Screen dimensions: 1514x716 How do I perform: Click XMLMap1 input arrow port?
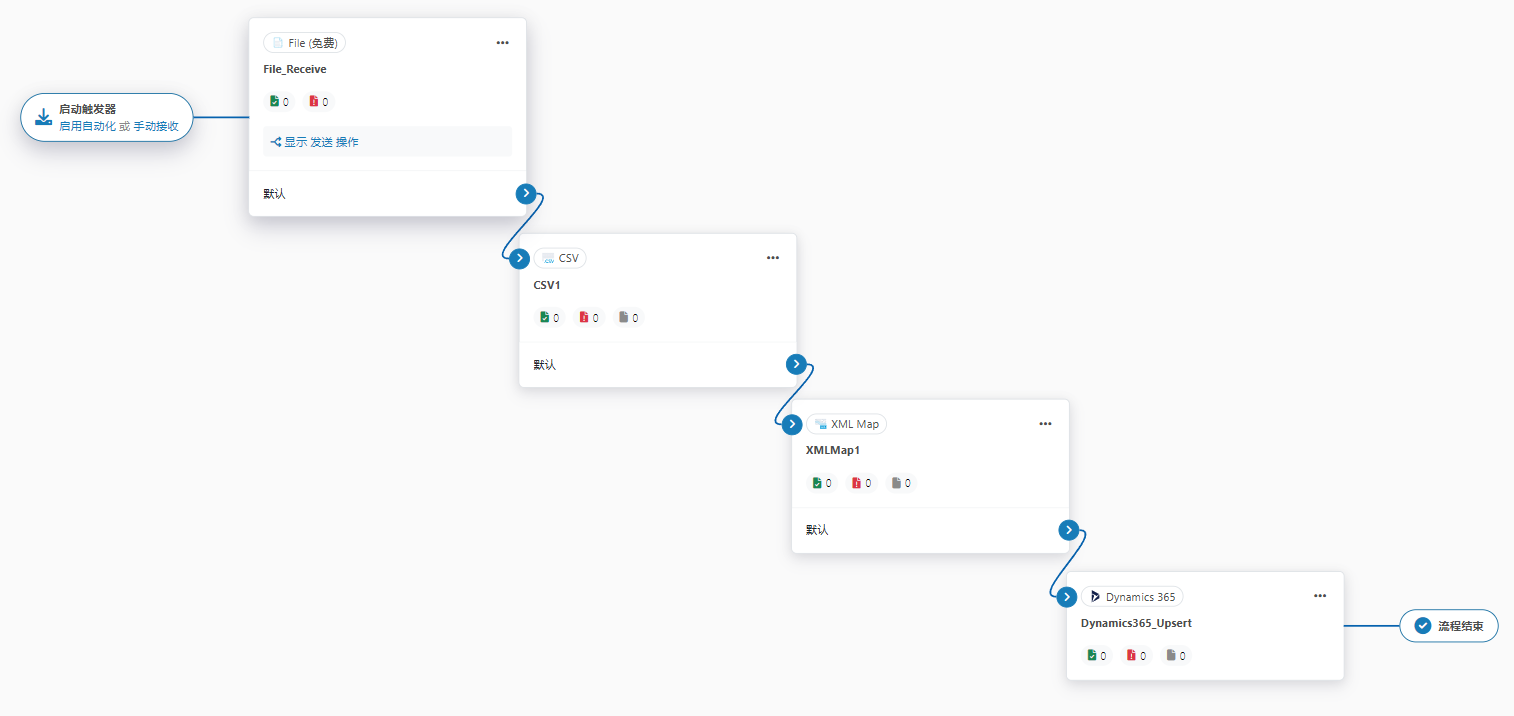pyautogui.click(x=792, y=424)
